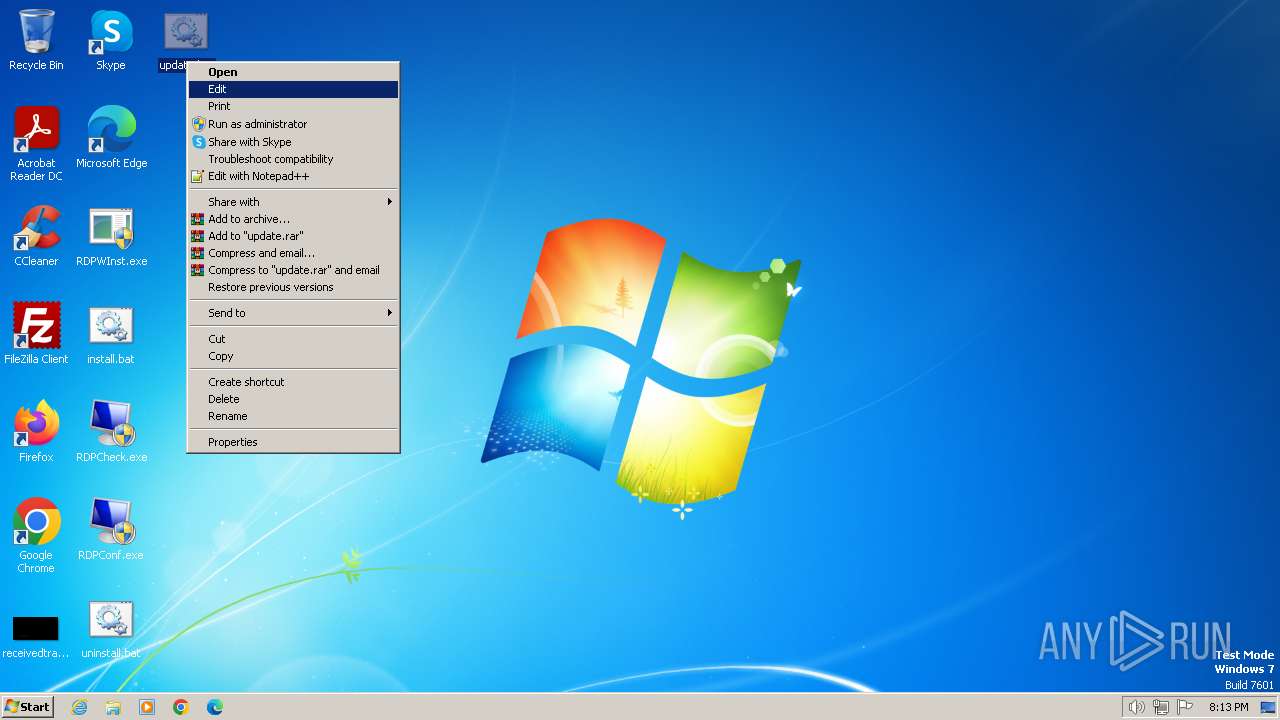Screen dimensions: 1280x720
Task: Select Create shortcut
Action: [293, 382]
